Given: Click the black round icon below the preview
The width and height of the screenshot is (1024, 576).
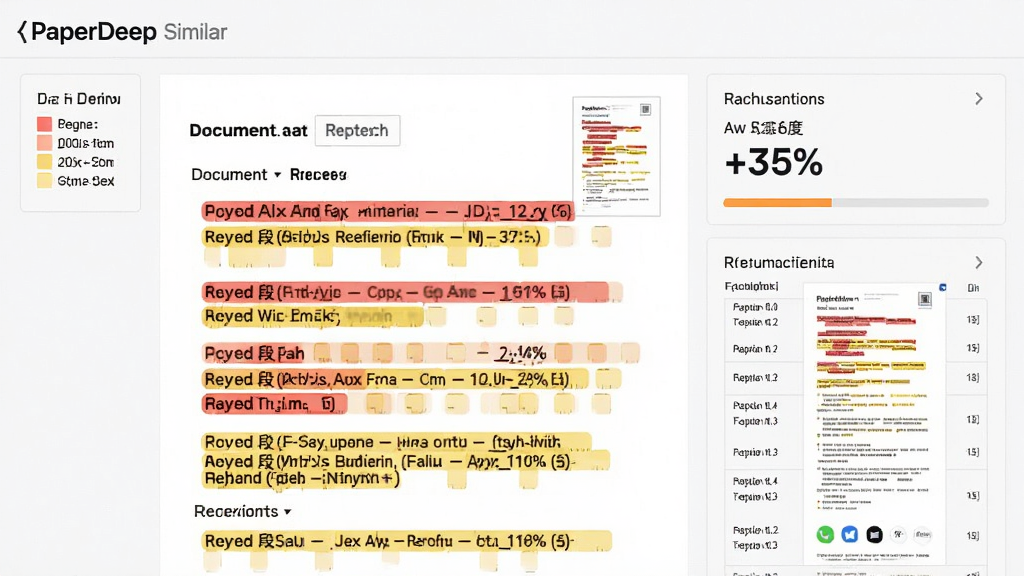Looking at the screenshot, I should coord(874,534).
